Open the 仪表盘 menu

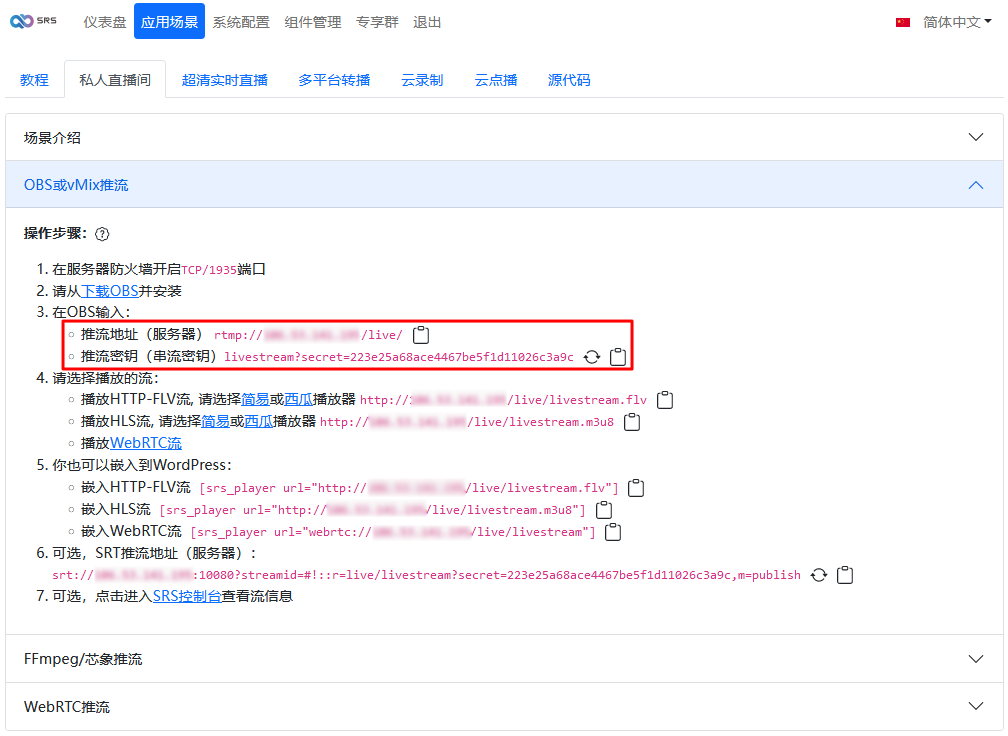[x=105, y=22]
